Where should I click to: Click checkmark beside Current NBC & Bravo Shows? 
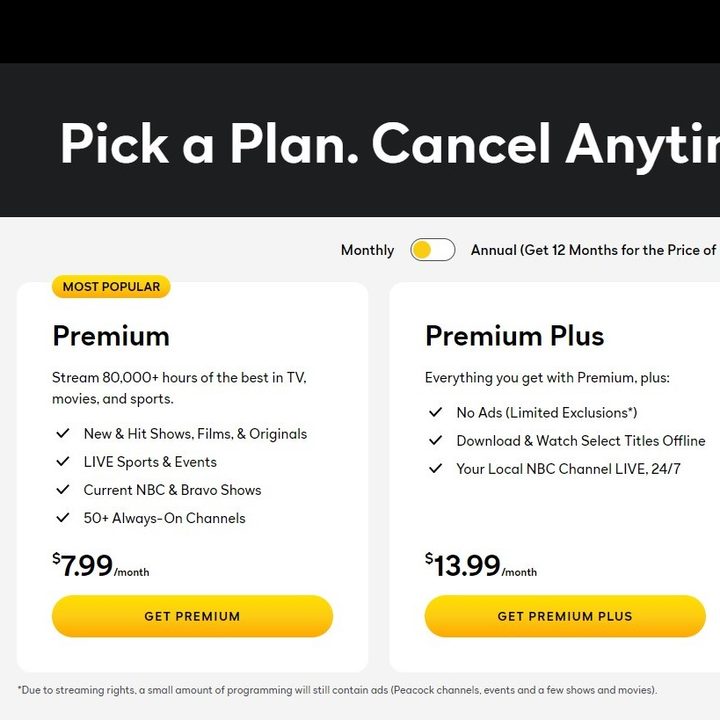tap(62, 489)
